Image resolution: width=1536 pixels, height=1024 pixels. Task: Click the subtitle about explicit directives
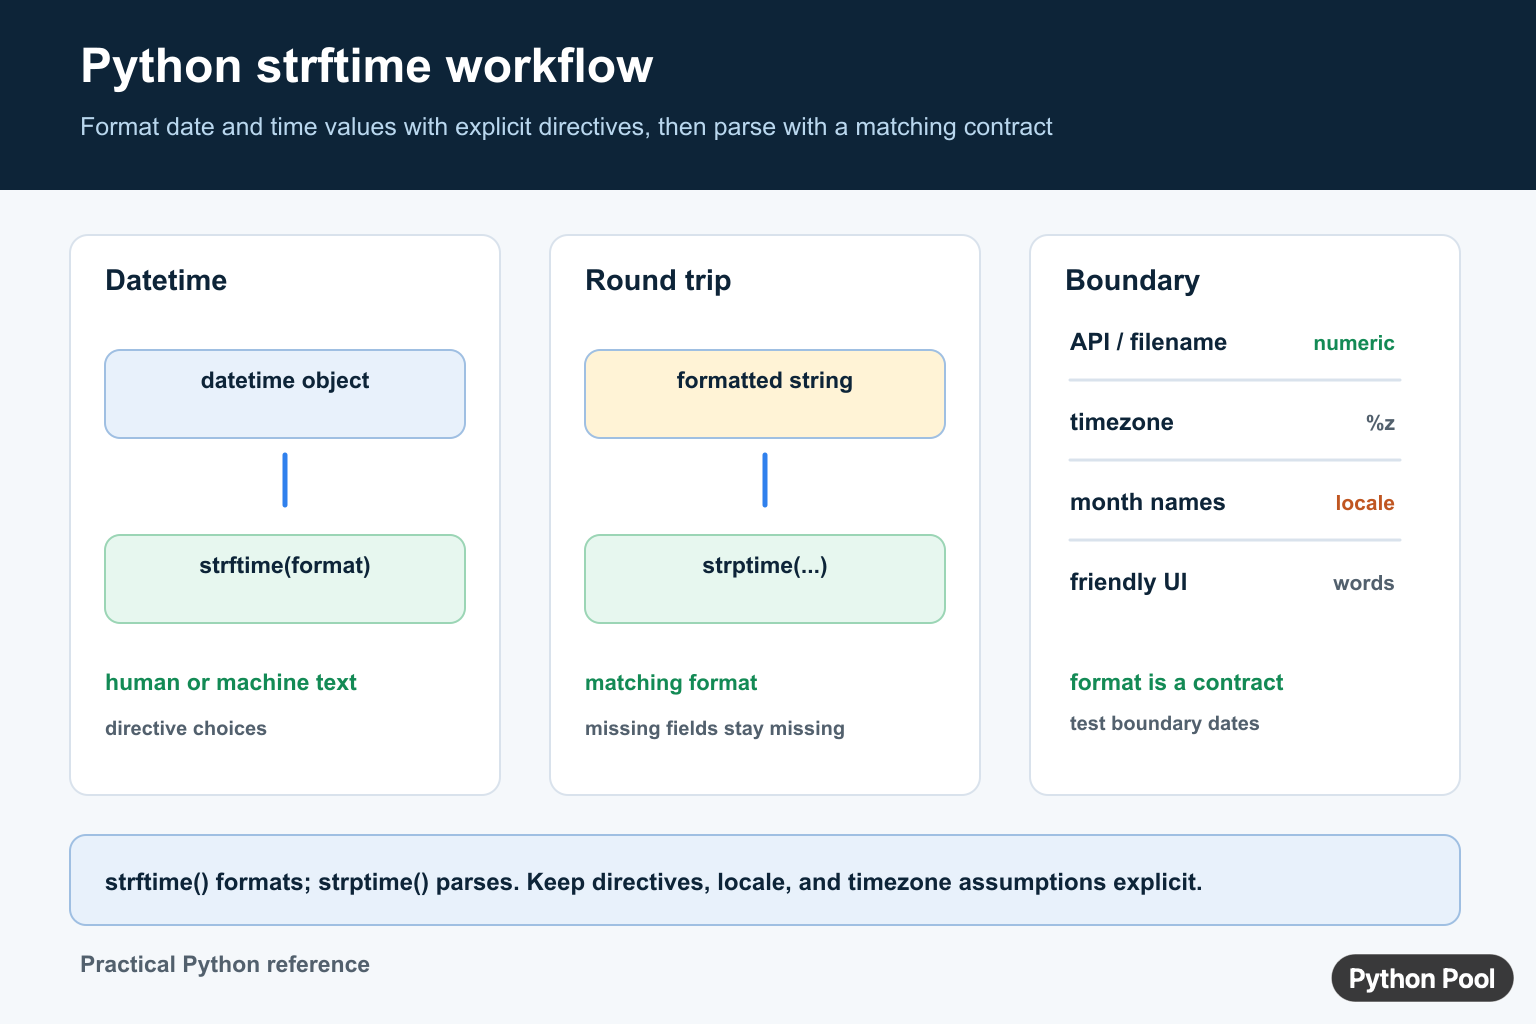click(x=566, y=127)
